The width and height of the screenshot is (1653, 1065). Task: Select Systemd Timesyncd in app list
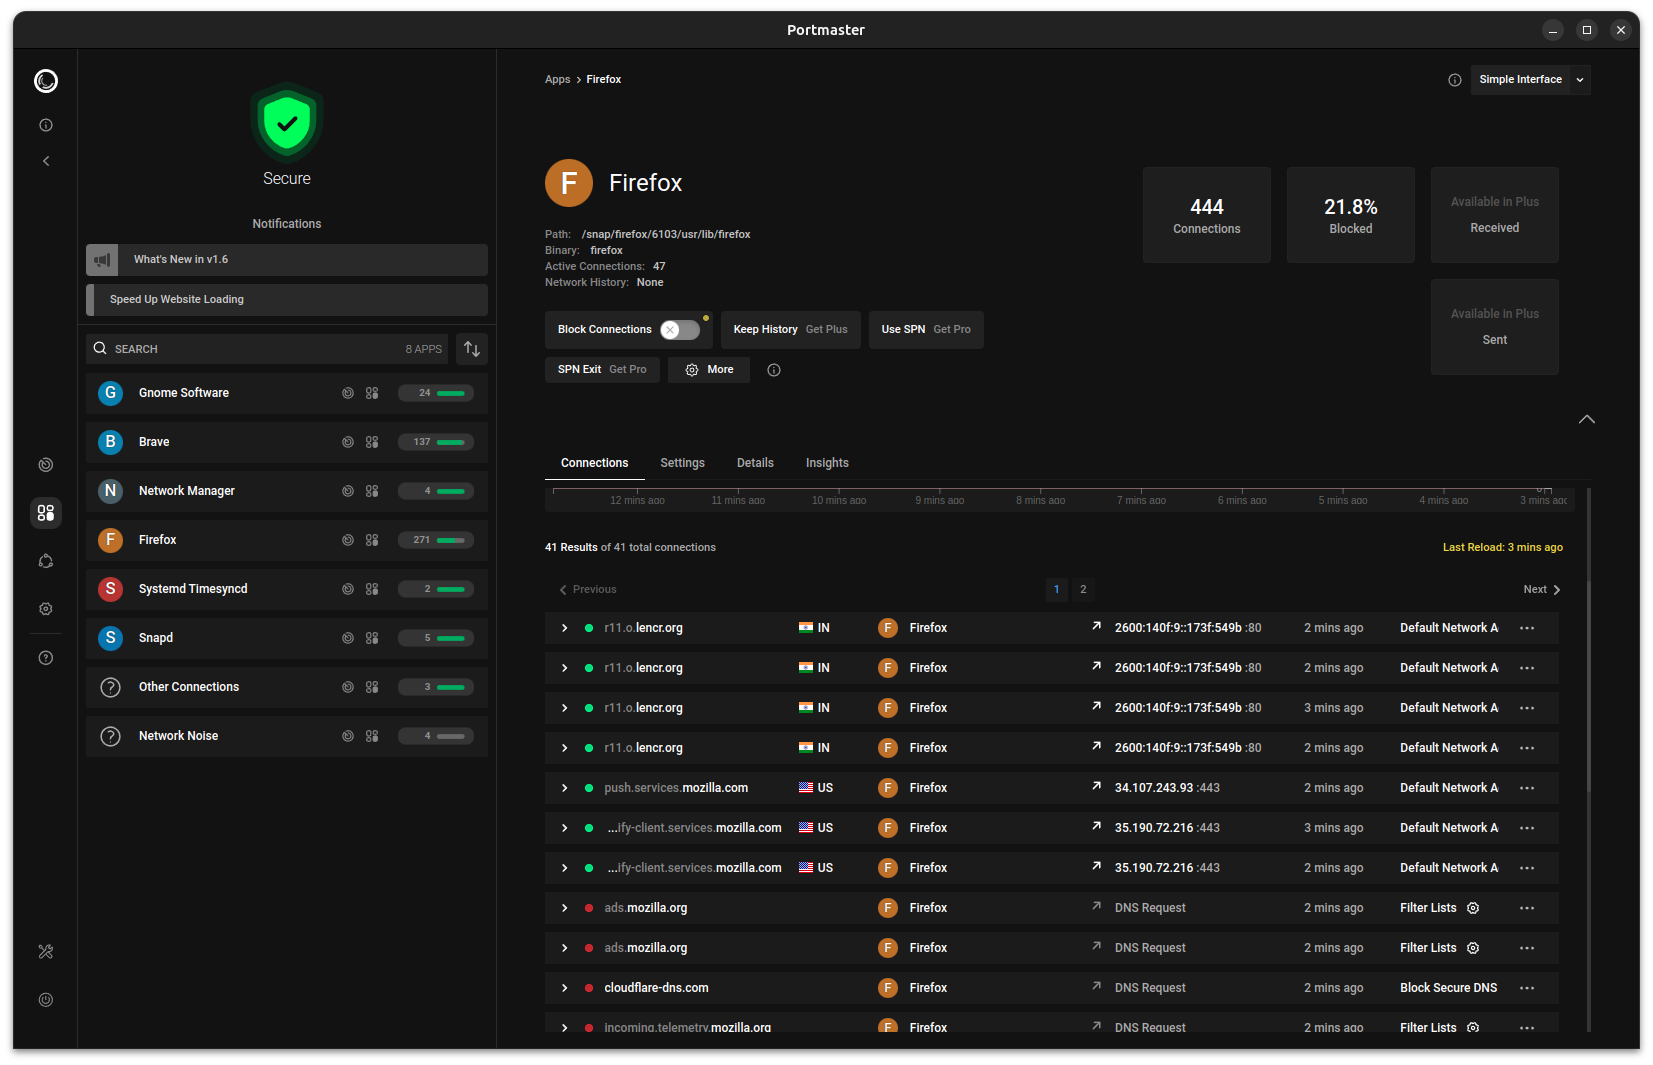pos(287,589)
